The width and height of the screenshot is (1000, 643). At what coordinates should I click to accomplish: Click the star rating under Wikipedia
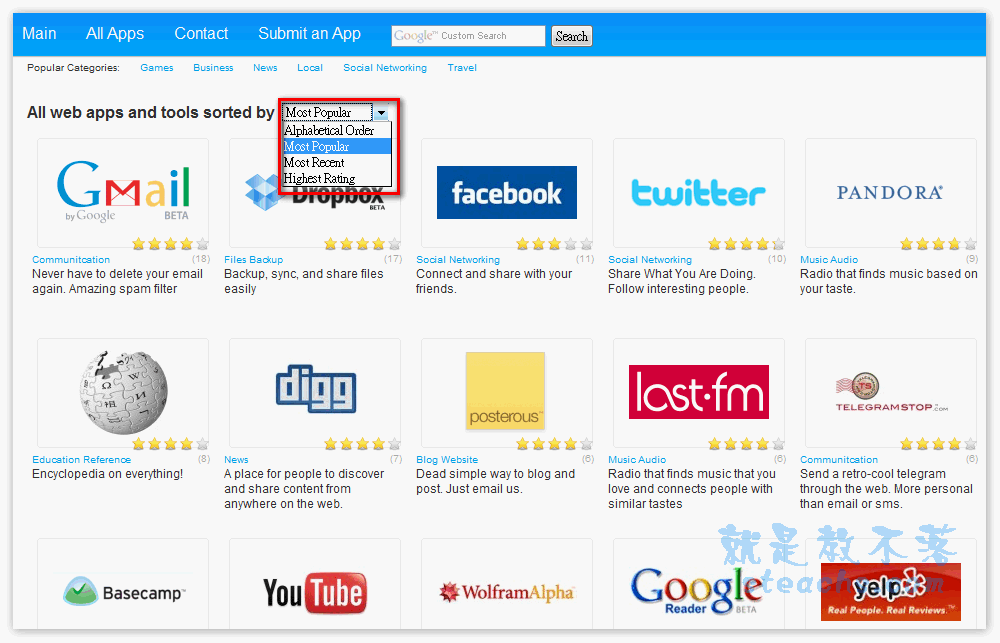pos(170,444)
